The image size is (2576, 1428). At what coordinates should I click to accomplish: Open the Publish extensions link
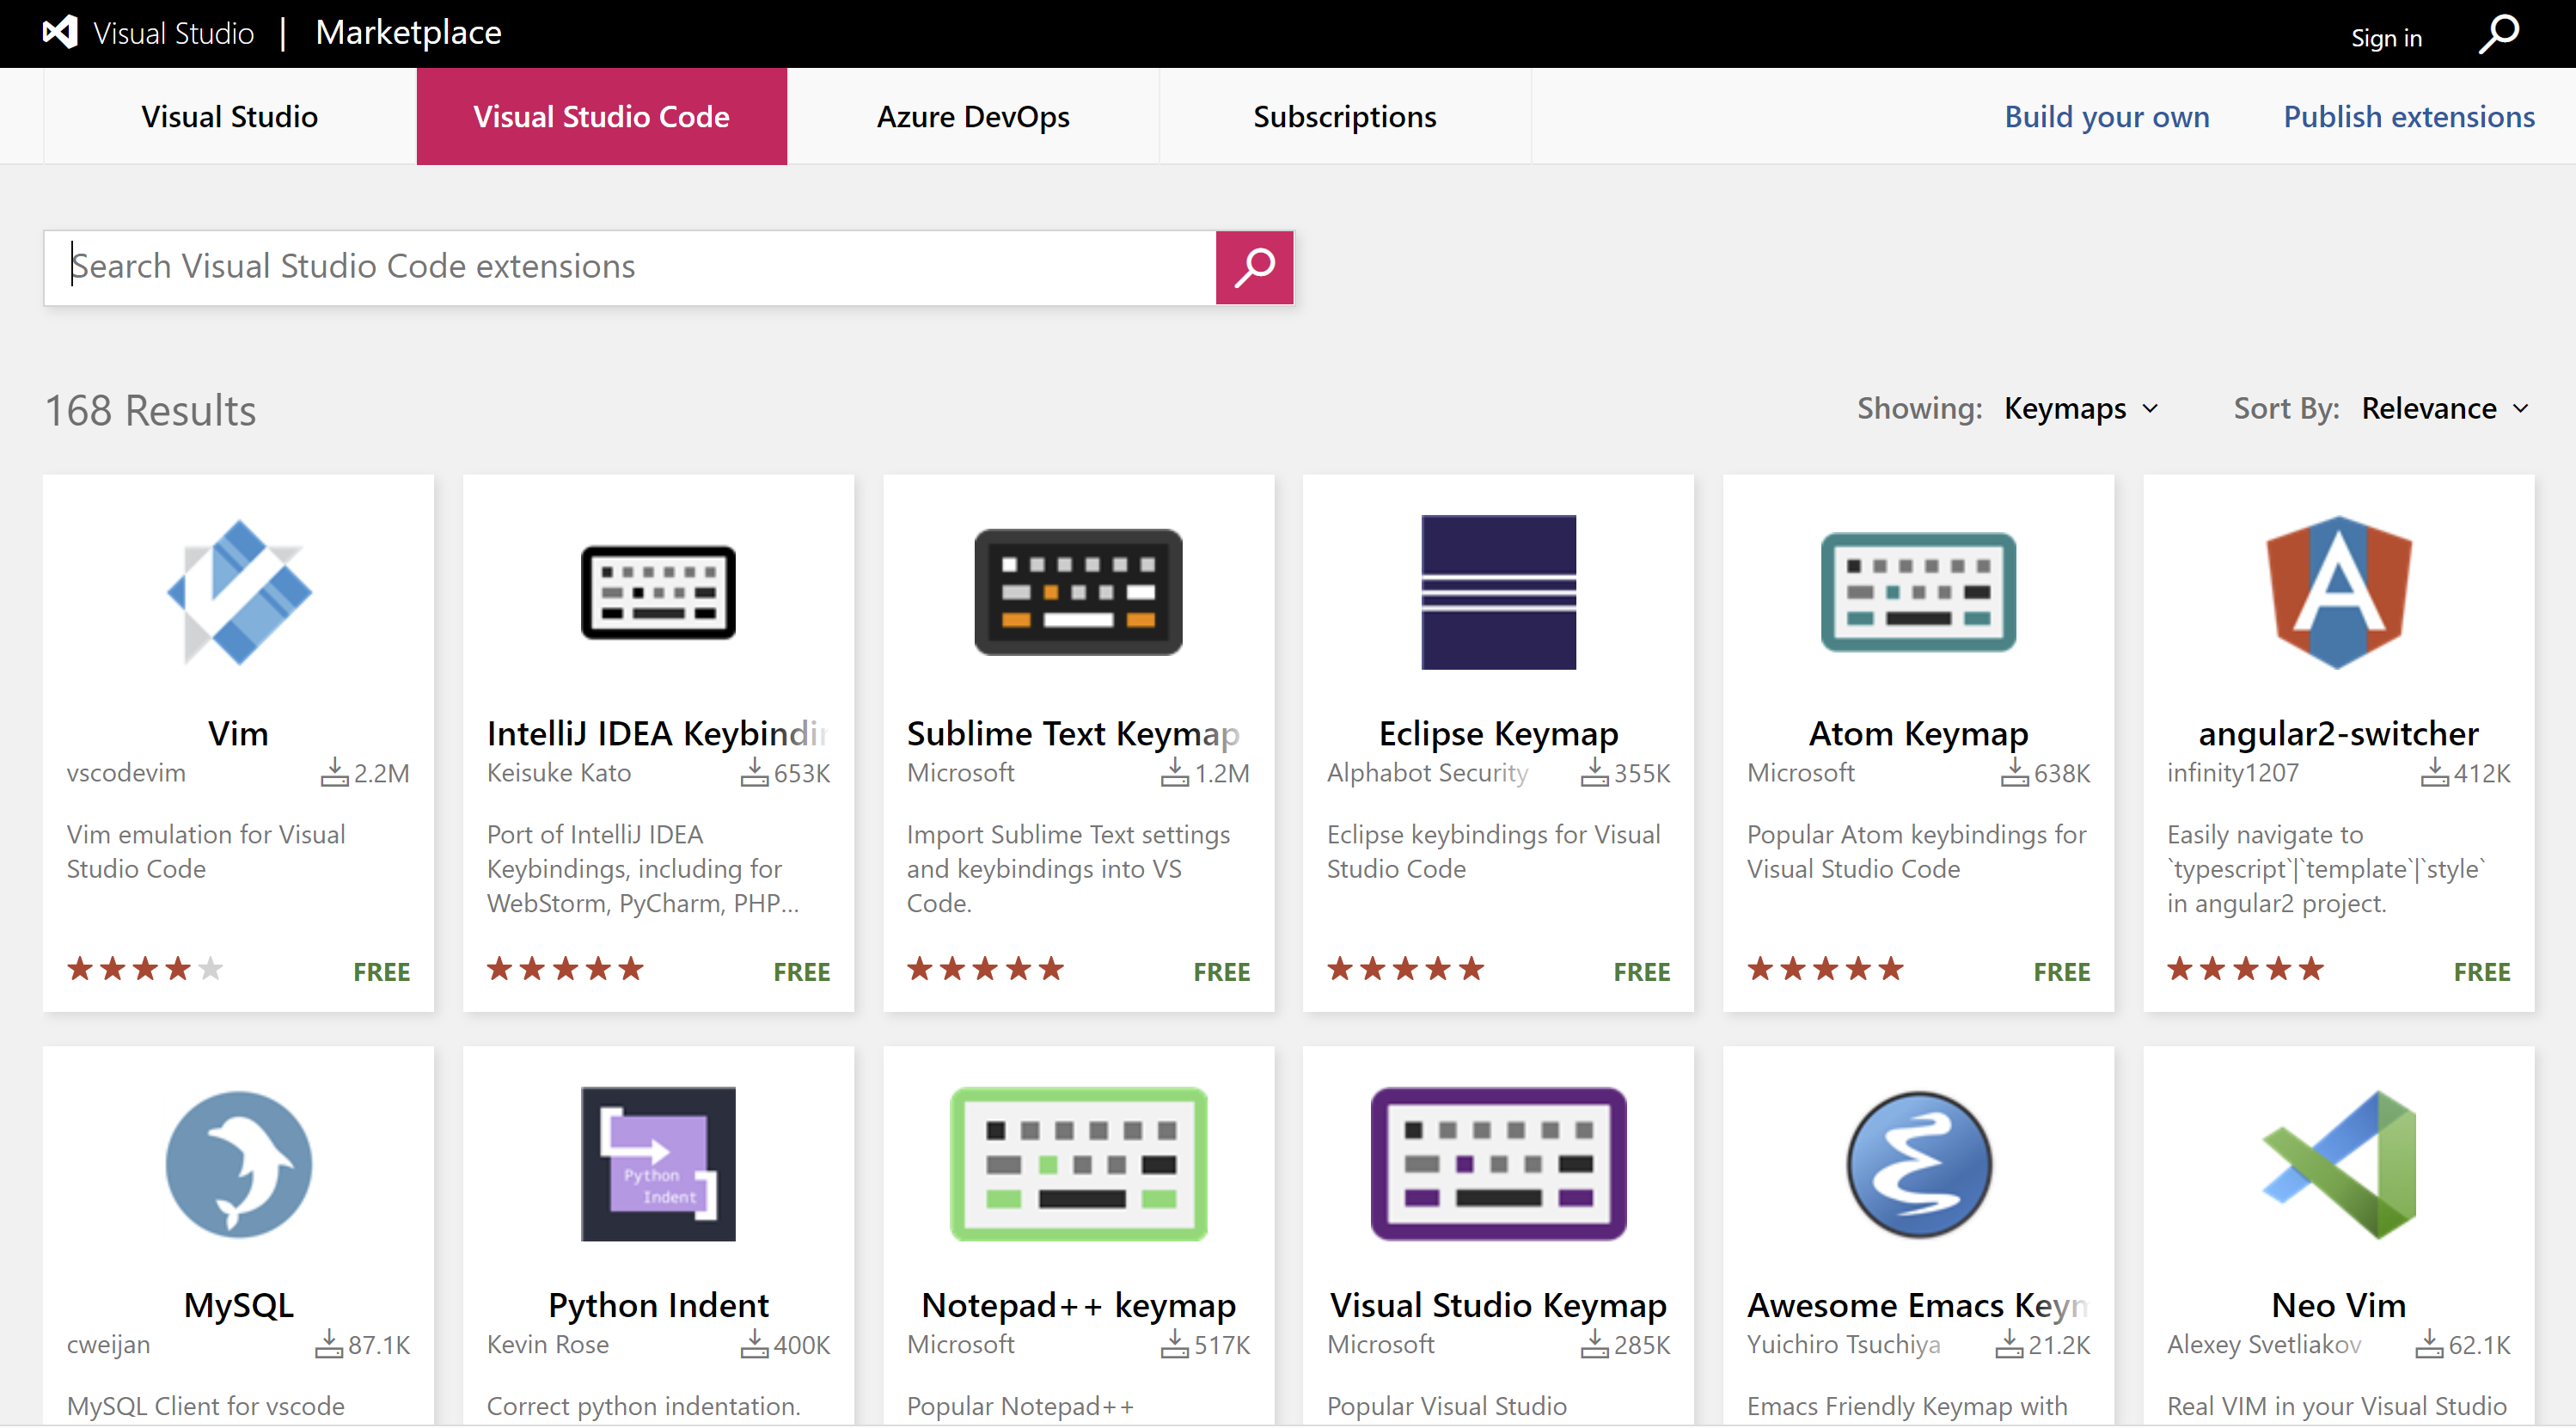pos(2408,117)
